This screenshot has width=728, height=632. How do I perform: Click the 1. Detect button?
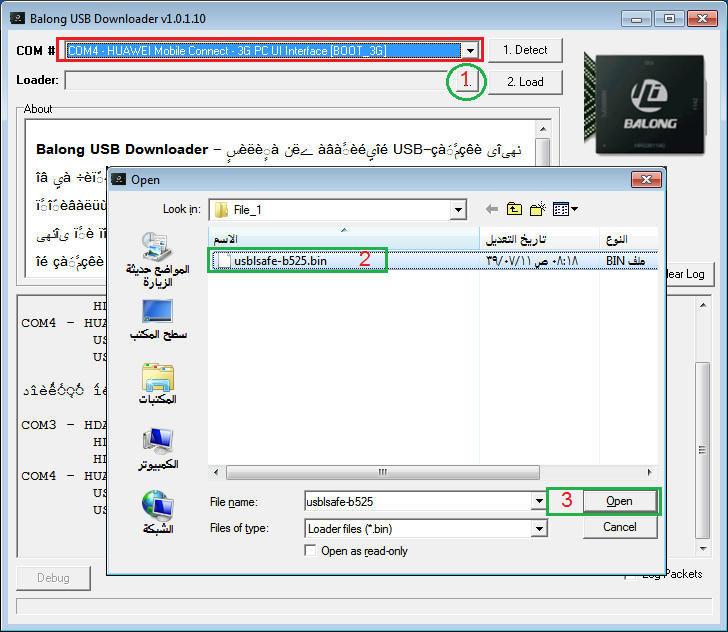coord(525,50)
